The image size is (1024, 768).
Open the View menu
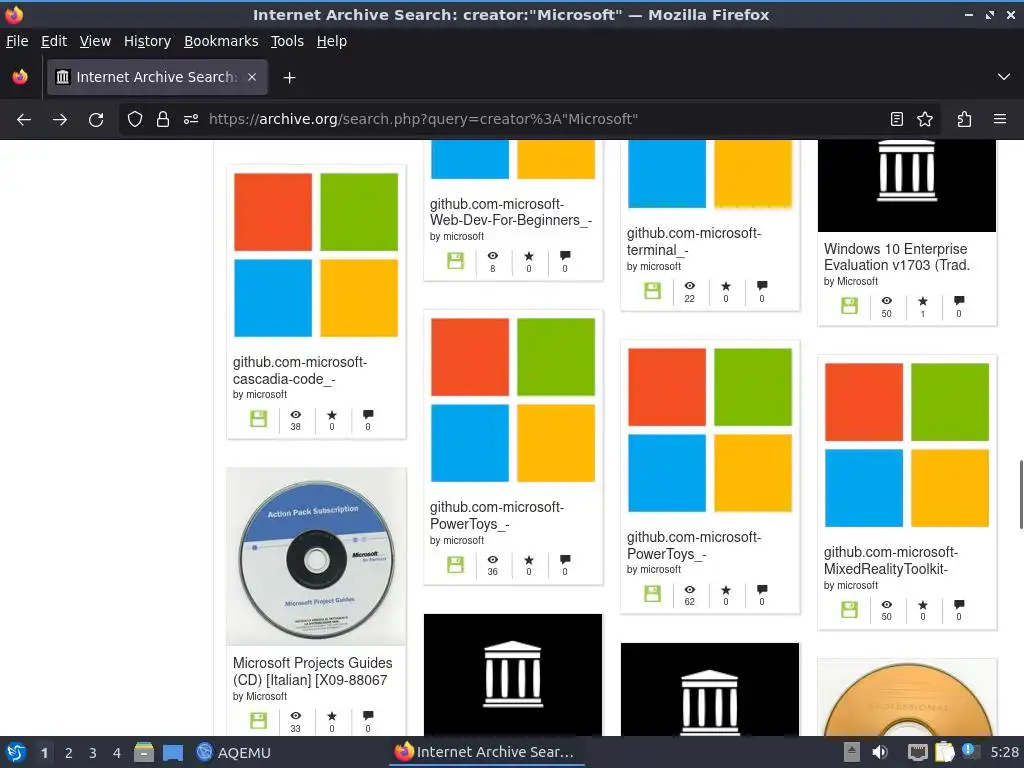point(95,41)
